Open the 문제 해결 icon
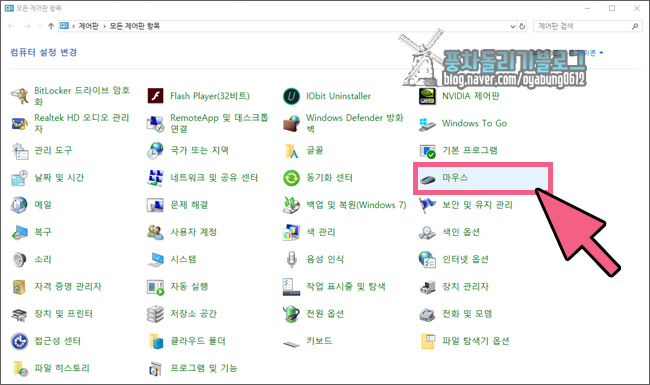This screenshot has width=650, height=385. (155, 205)
